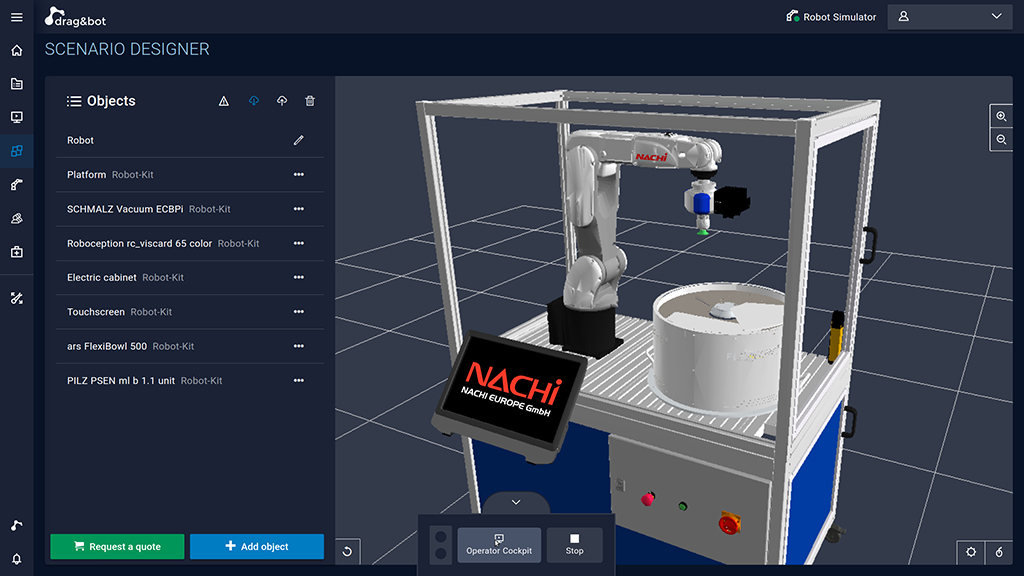Open notifications bell icon
The image size is (1024, 576).
click(17, 559)
